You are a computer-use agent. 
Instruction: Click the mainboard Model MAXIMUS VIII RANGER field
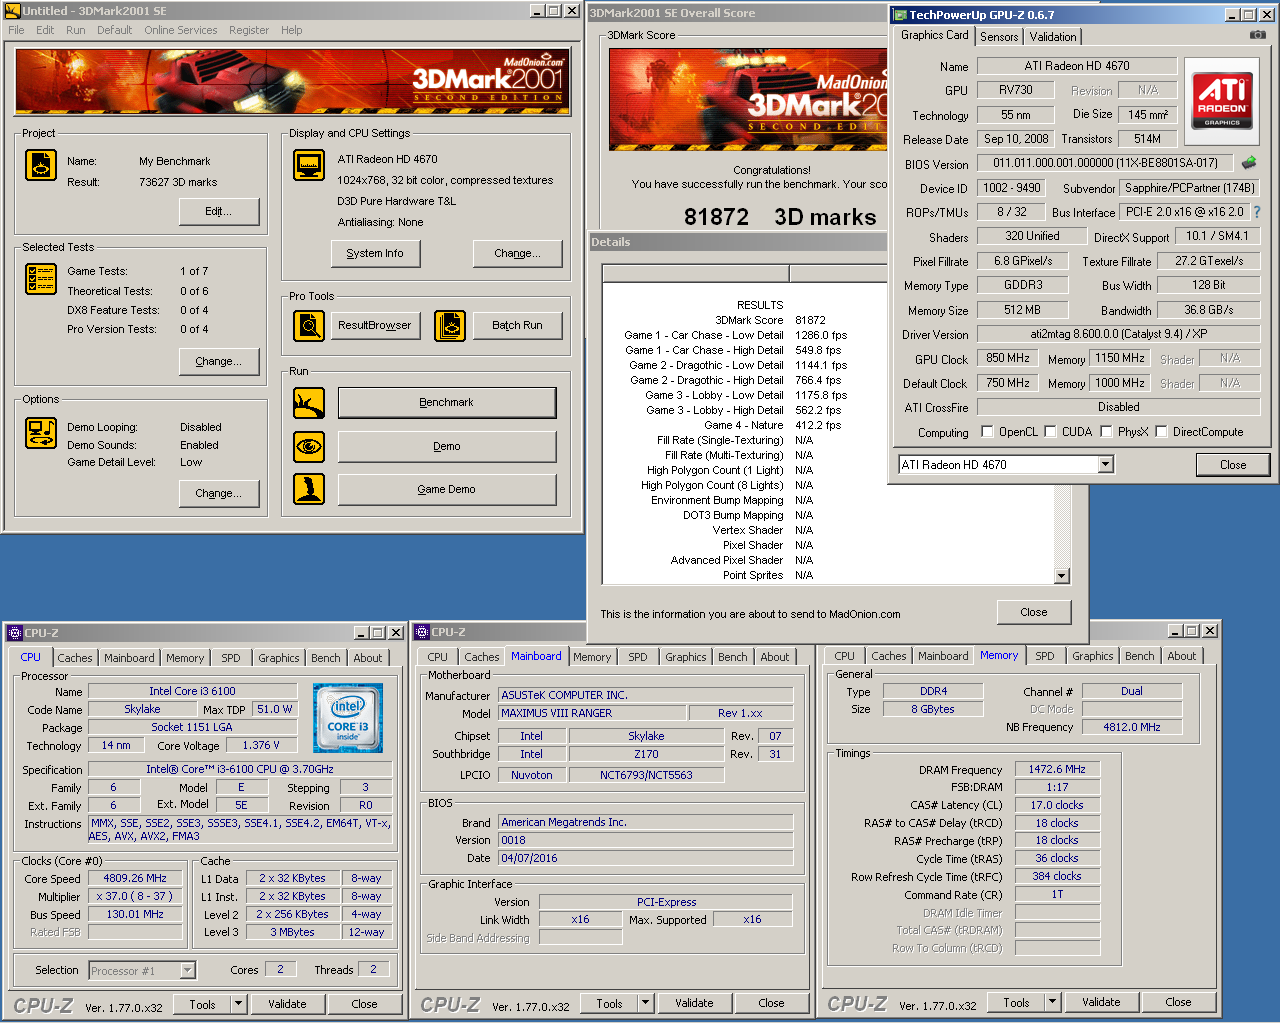pyautogui.click(x=593, y=713)
